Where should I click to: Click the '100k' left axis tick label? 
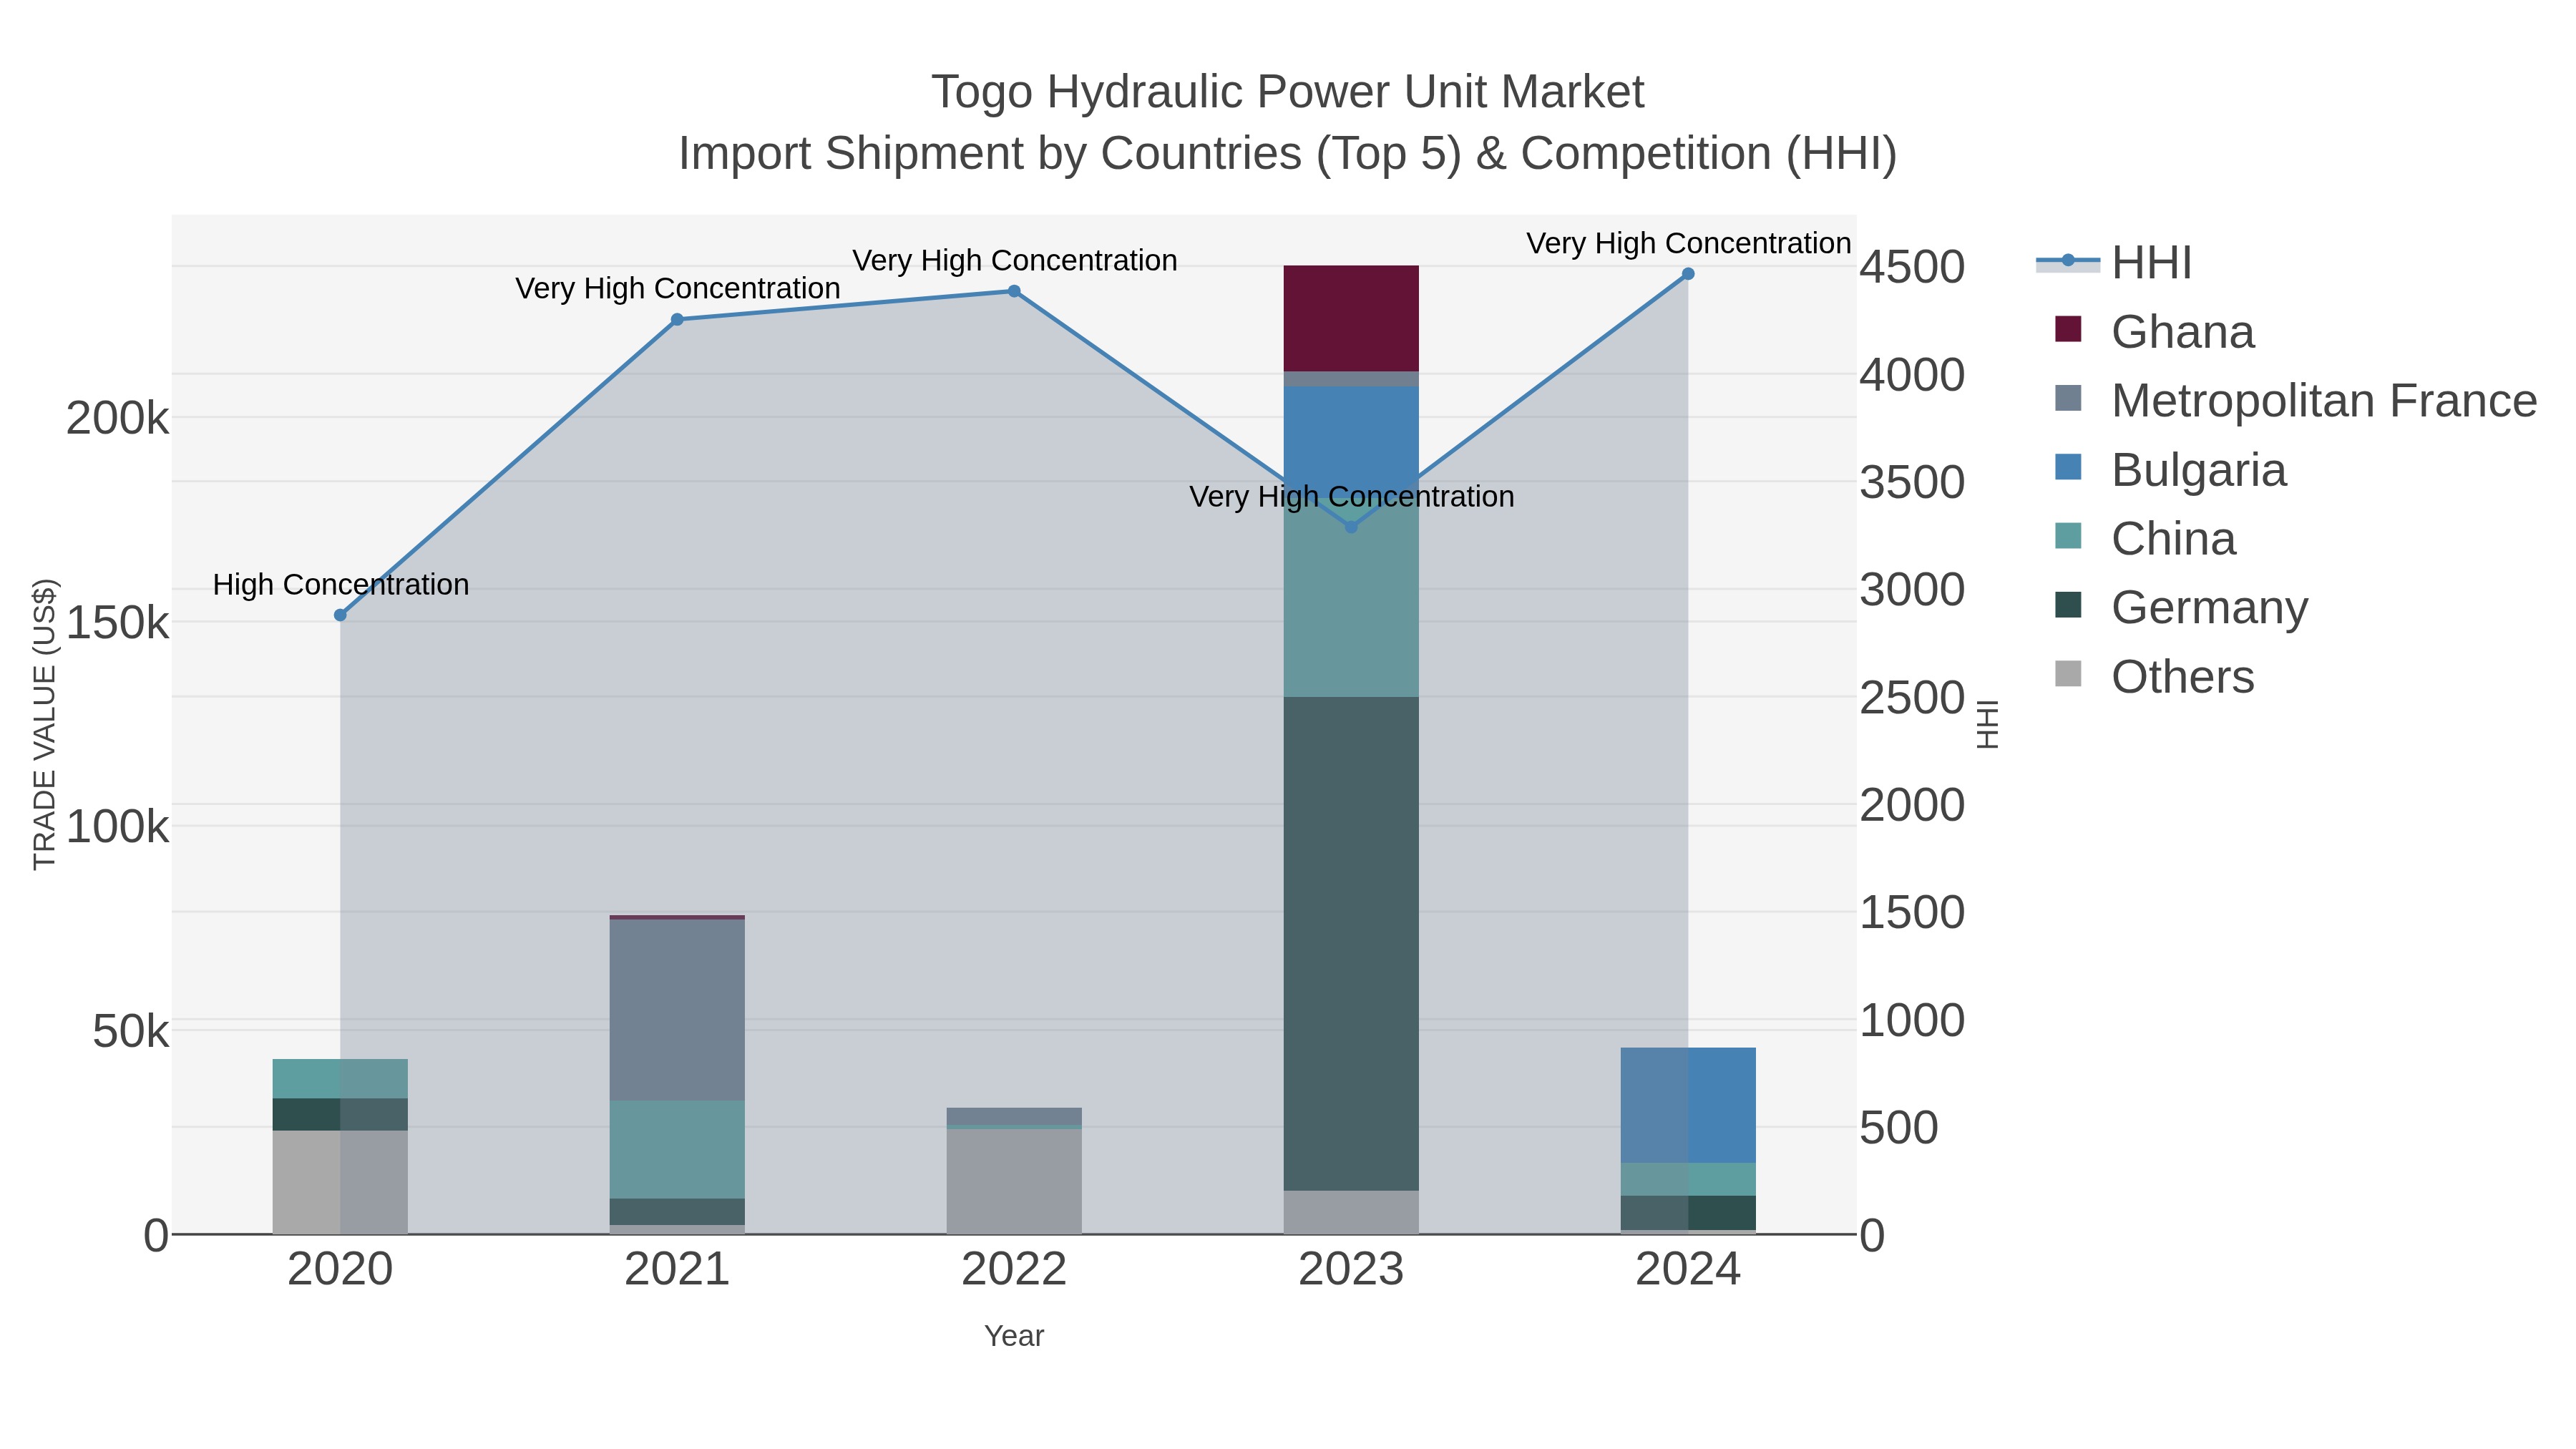(x=117, y=827)
